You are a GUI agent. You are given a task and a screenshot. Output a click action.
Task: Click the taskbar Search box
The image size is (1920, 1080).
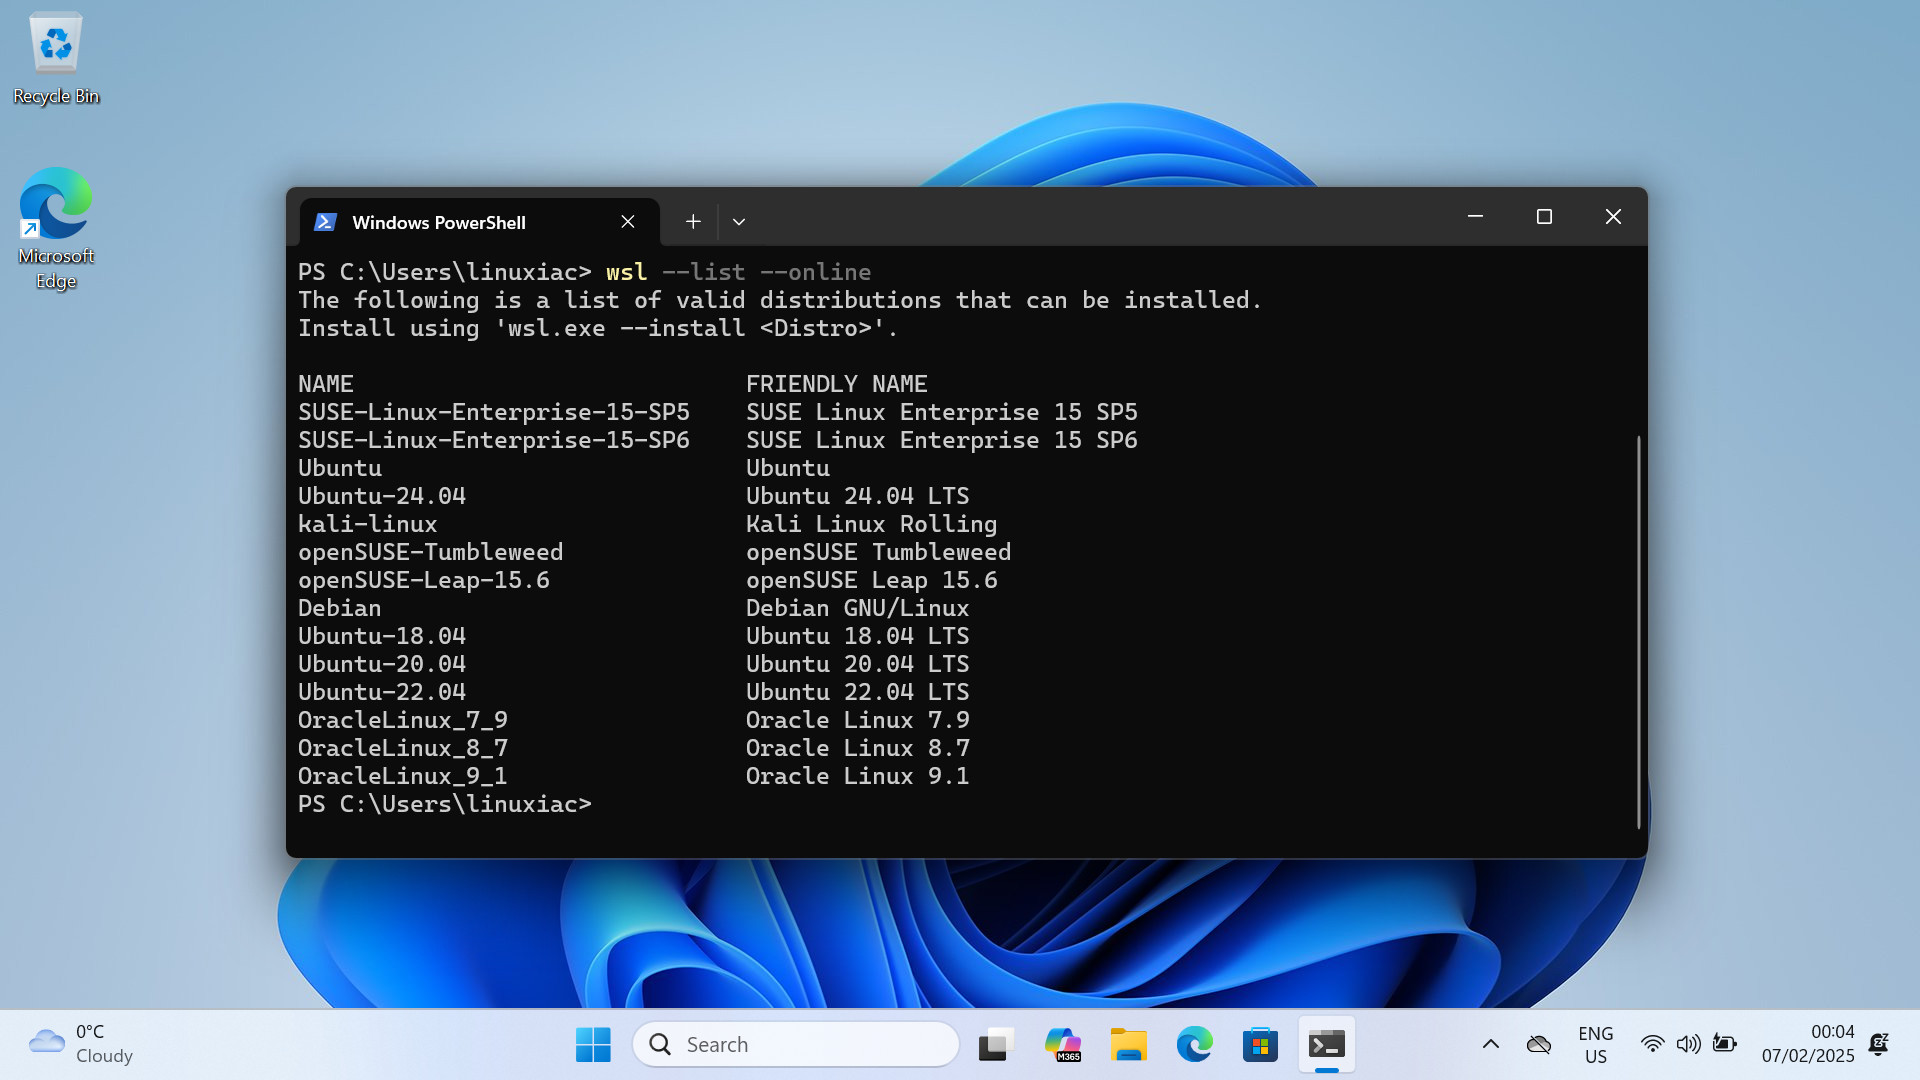click(796, 1045)
